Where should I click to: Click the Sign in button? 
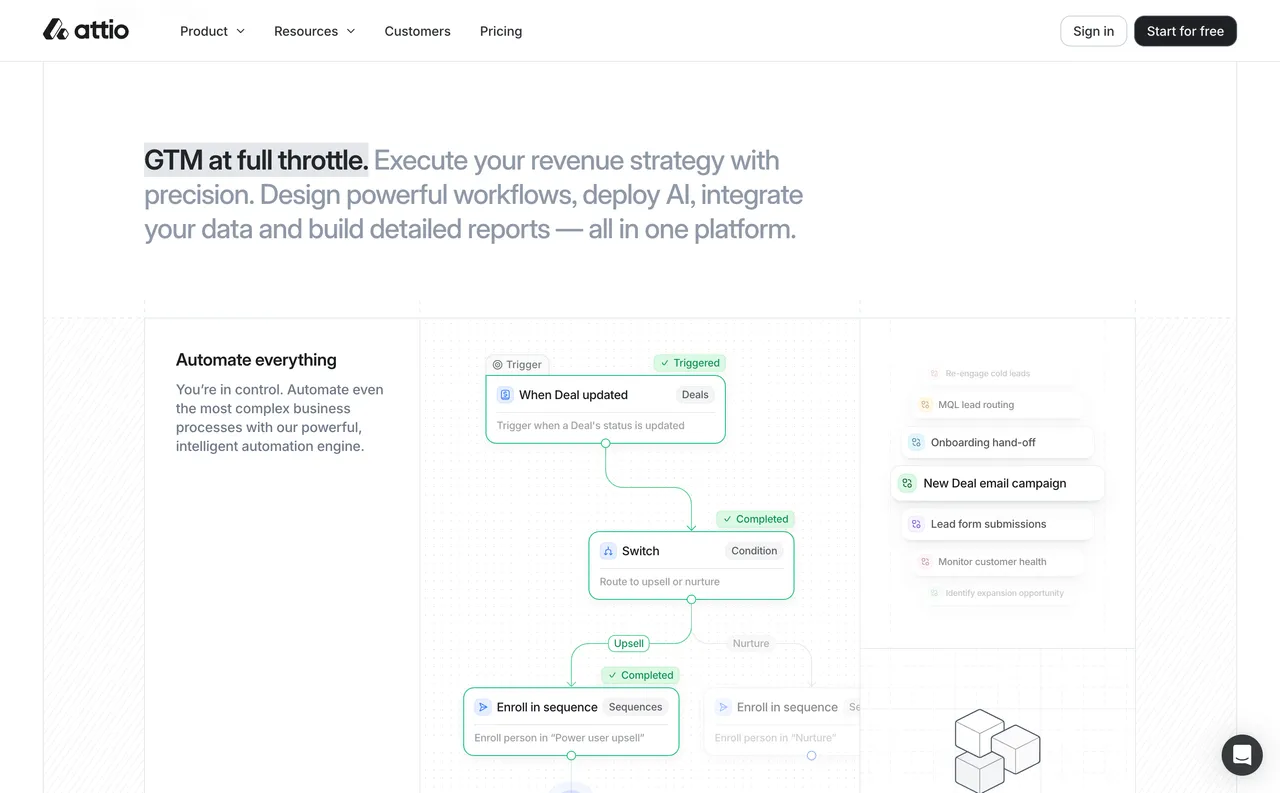pos(1093,31)
